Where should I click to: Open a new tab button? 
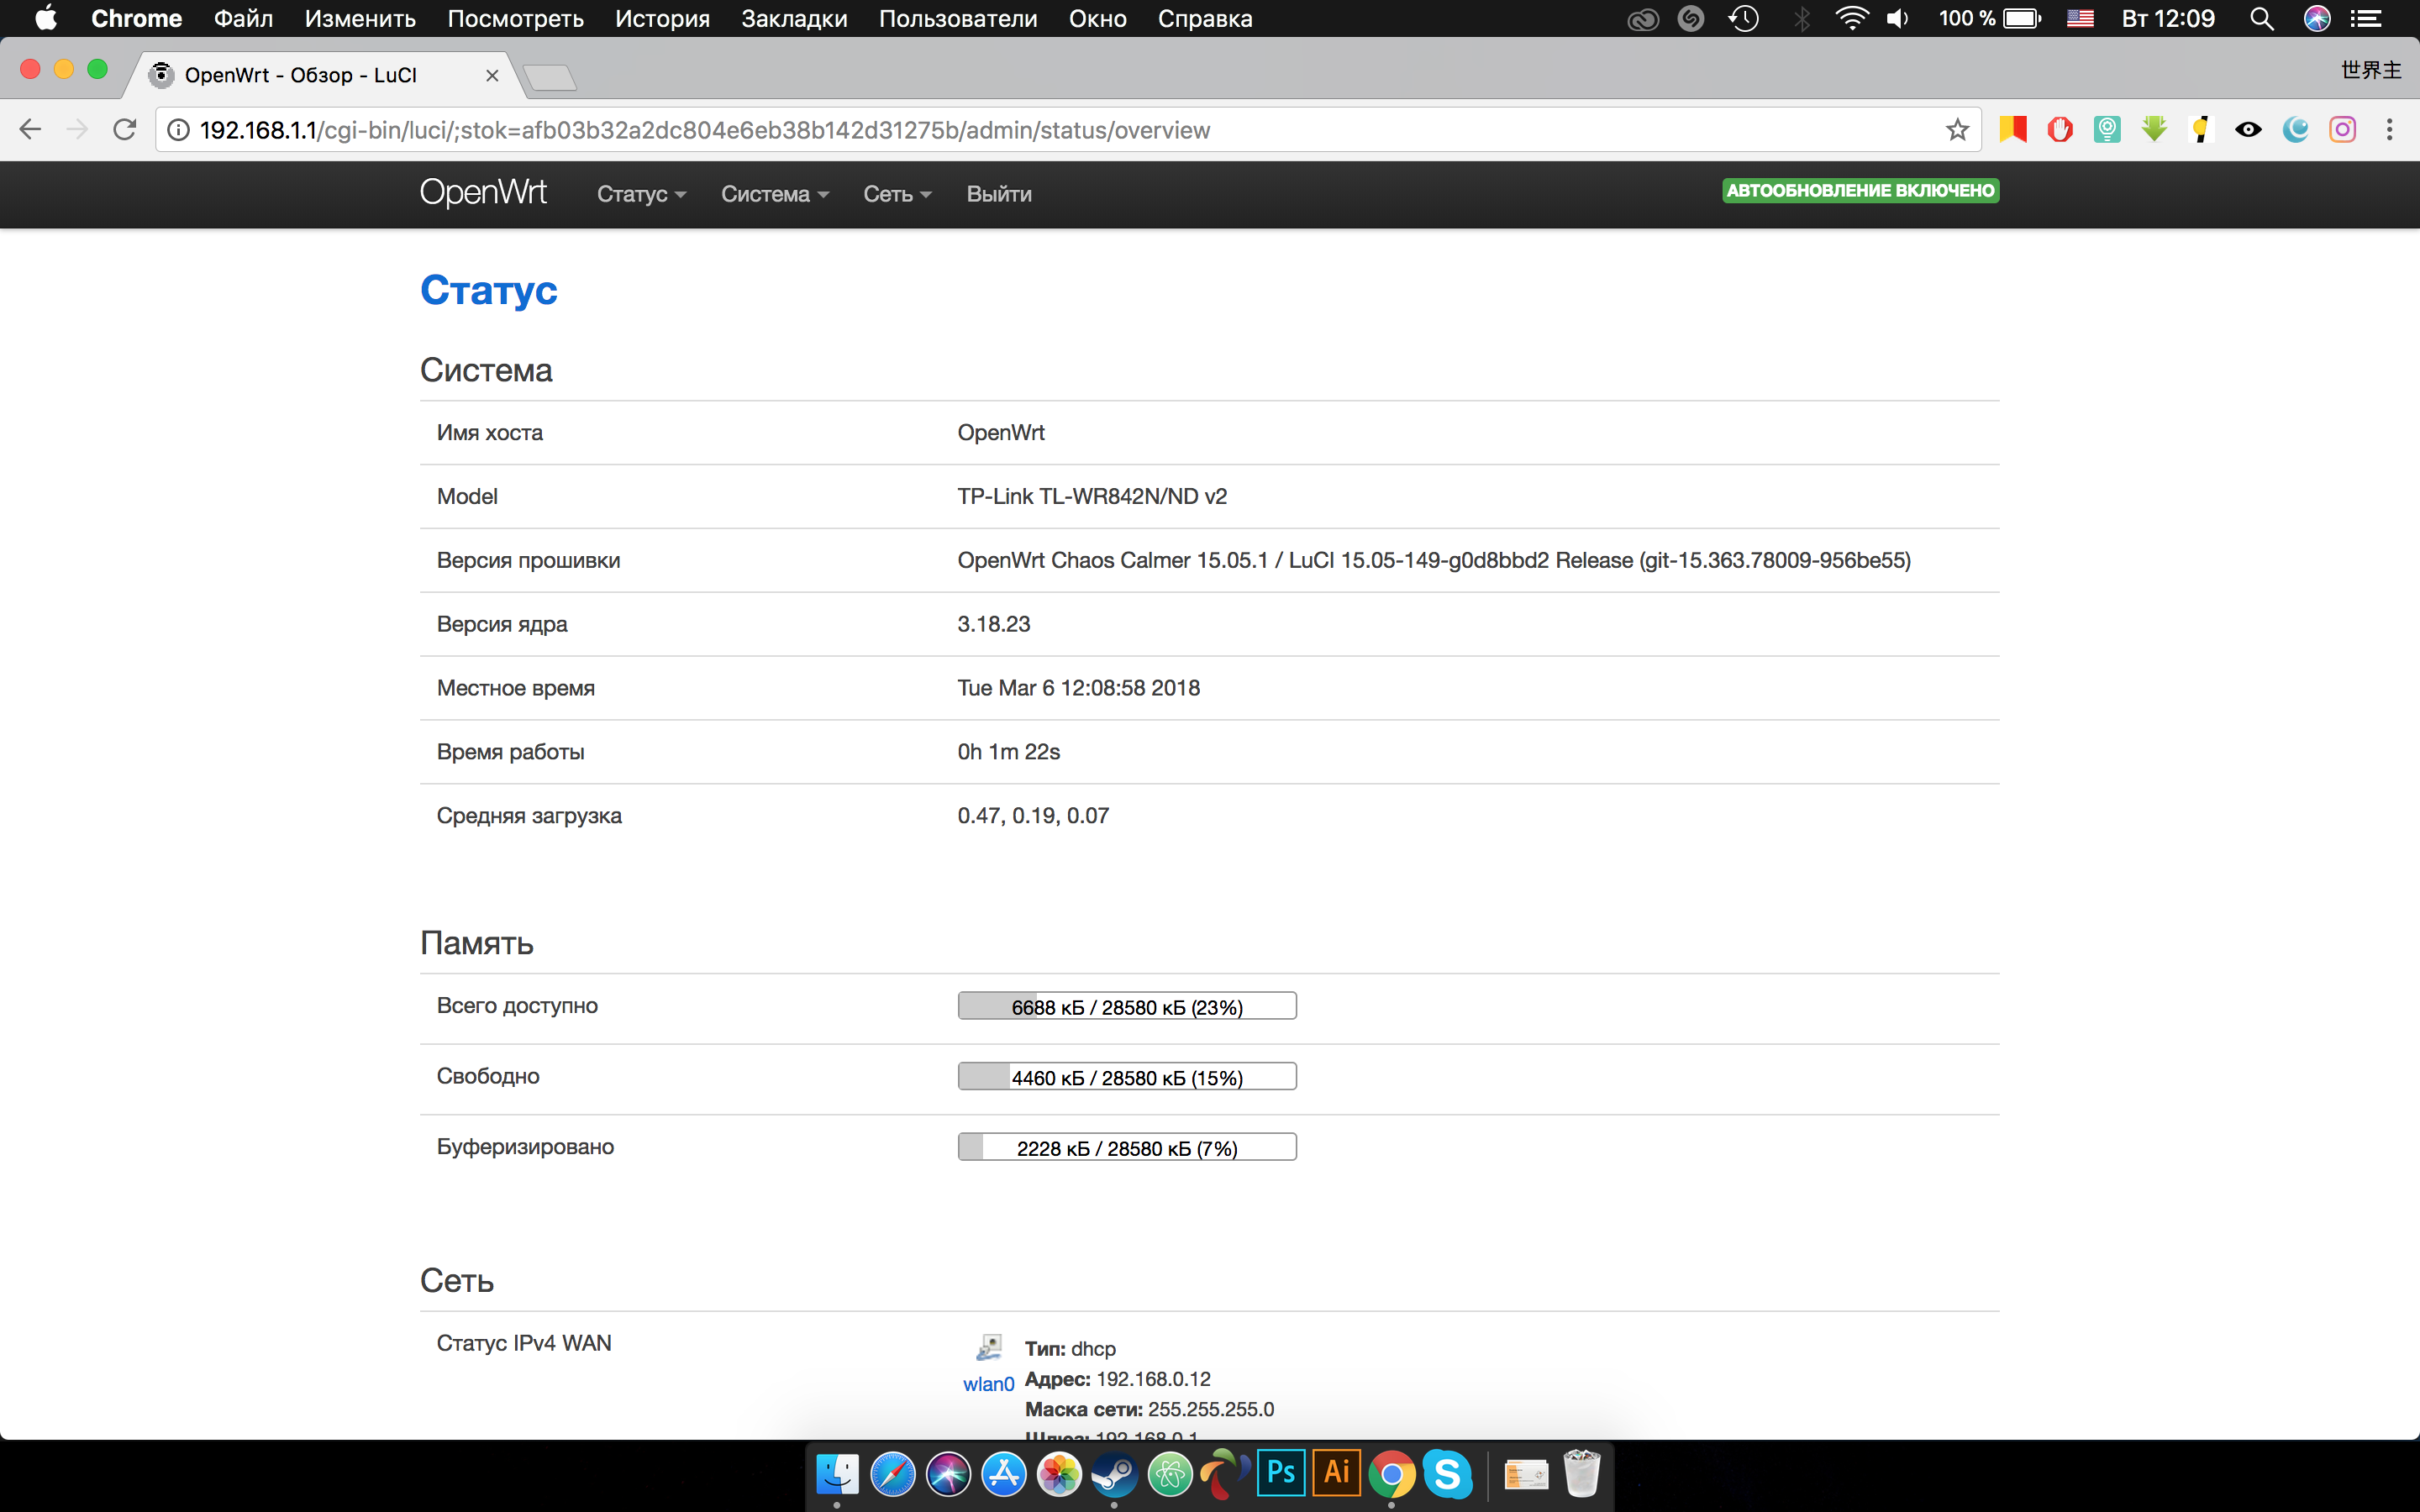tap(549, 77)
